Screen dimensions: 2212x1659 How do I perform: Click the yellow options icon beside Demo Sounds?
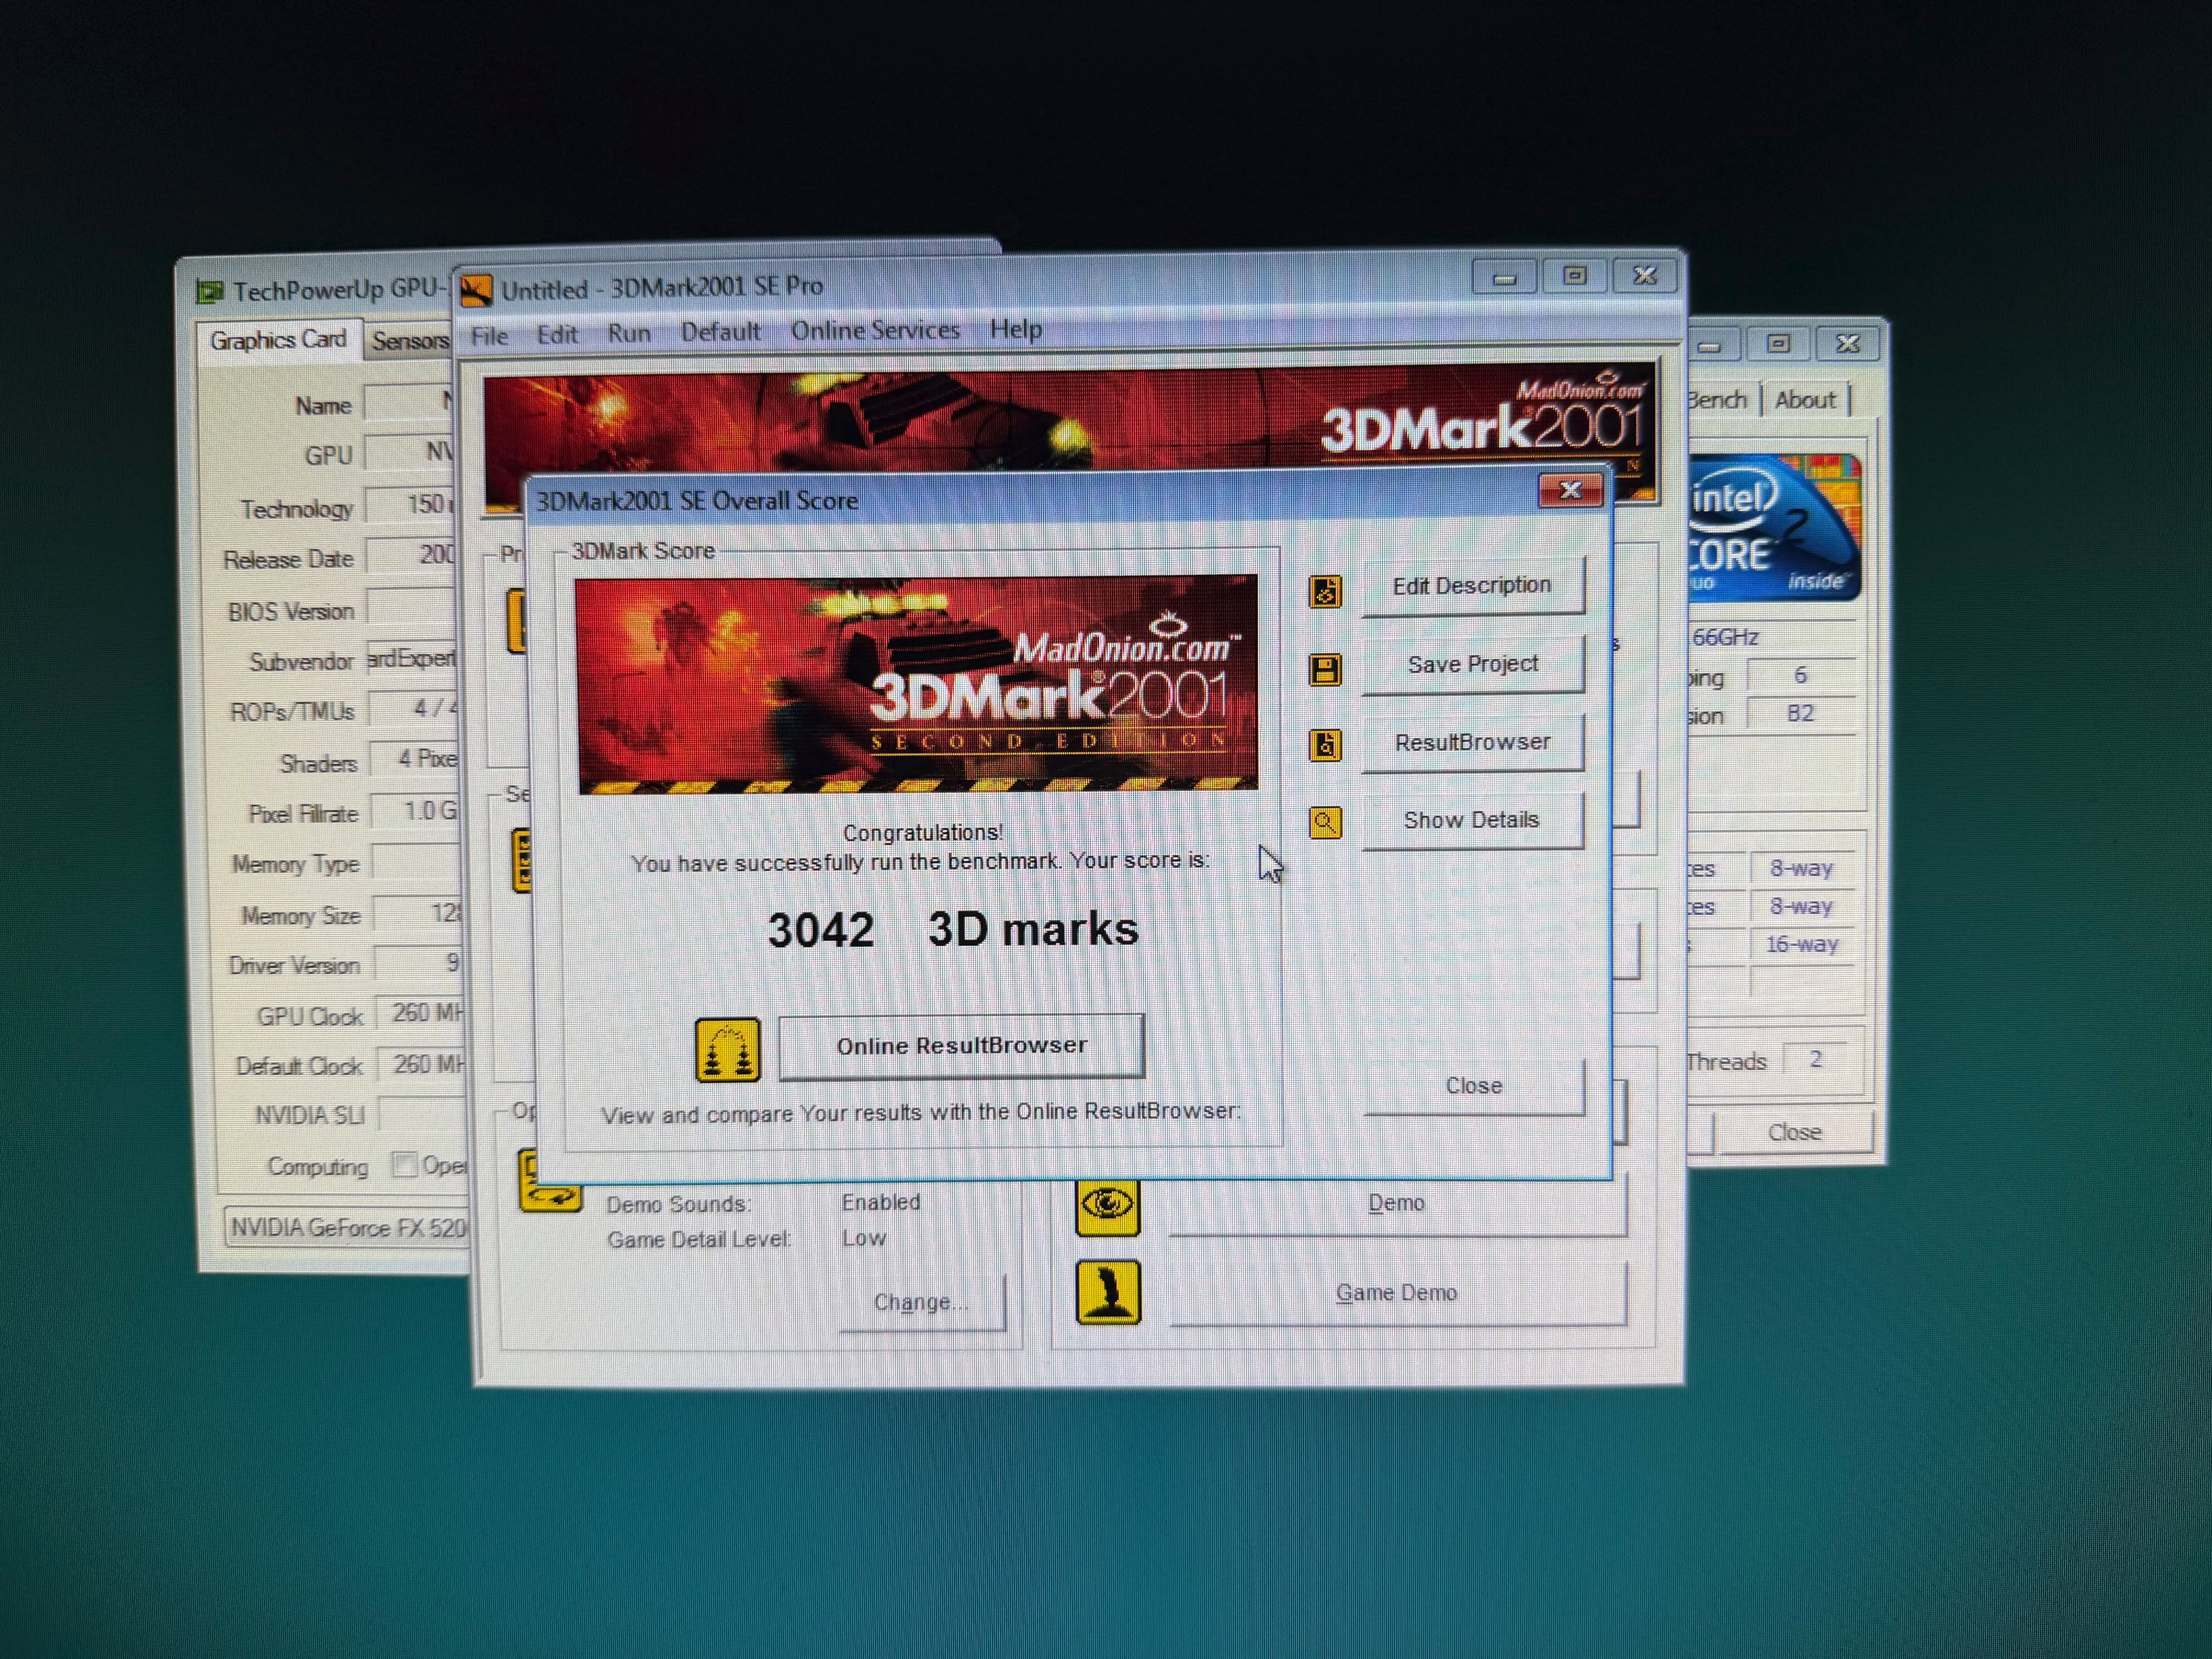[x=550, y=1181]
